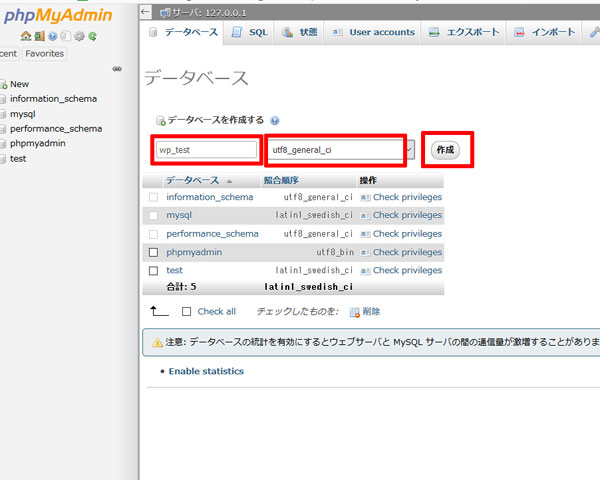Open the Favorites tab in sidebar

(x=44, y=54)
